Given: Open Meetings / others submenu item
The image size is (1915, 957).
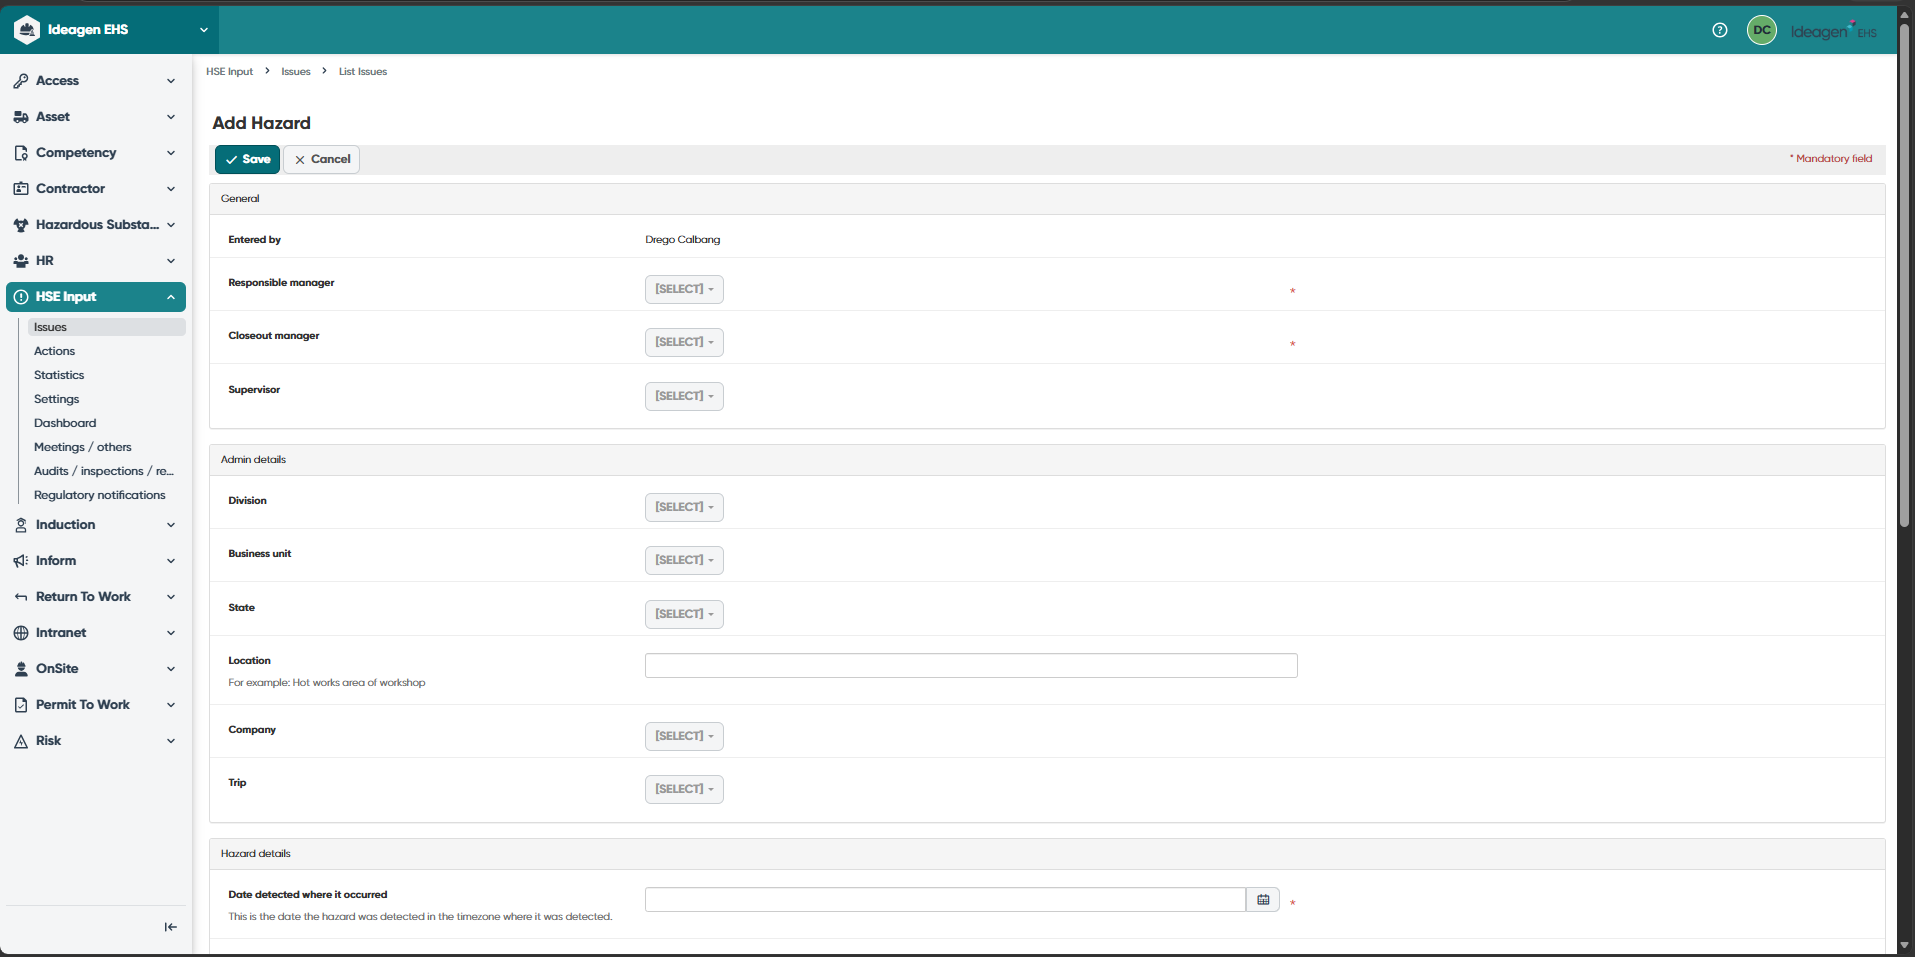Looking at the screenshot, I should click(x=83, y=447).
